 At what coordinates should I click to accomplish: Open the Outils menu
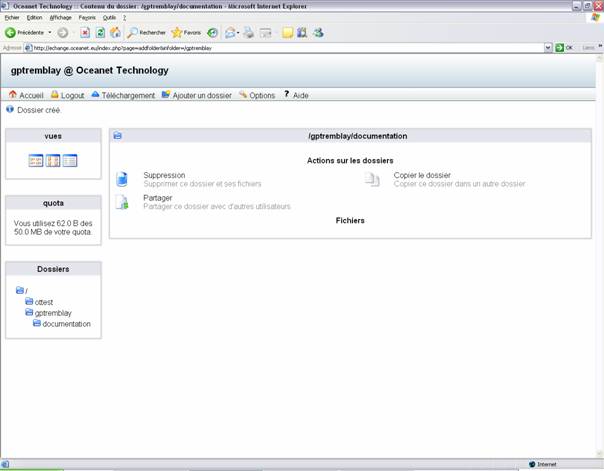(109, 18)
